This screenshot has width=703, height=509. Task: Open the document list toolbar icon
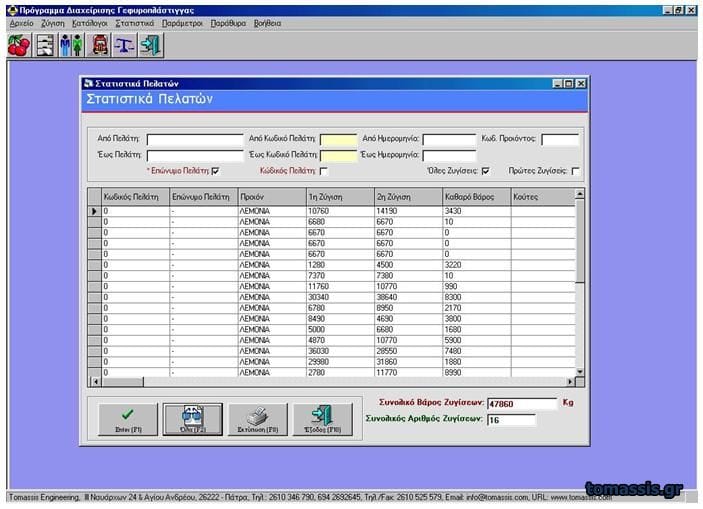click(x=45, y=45)
